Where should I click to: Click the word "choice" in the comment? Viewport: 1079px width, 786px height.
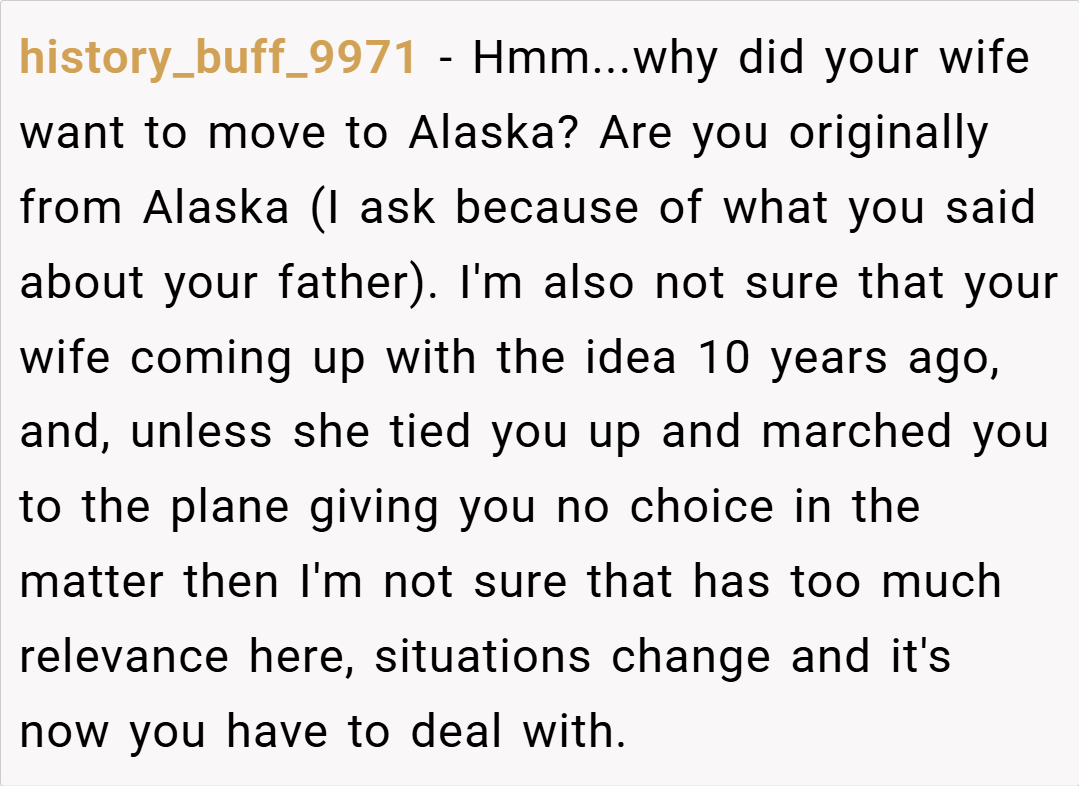click(x=702, y=507)
